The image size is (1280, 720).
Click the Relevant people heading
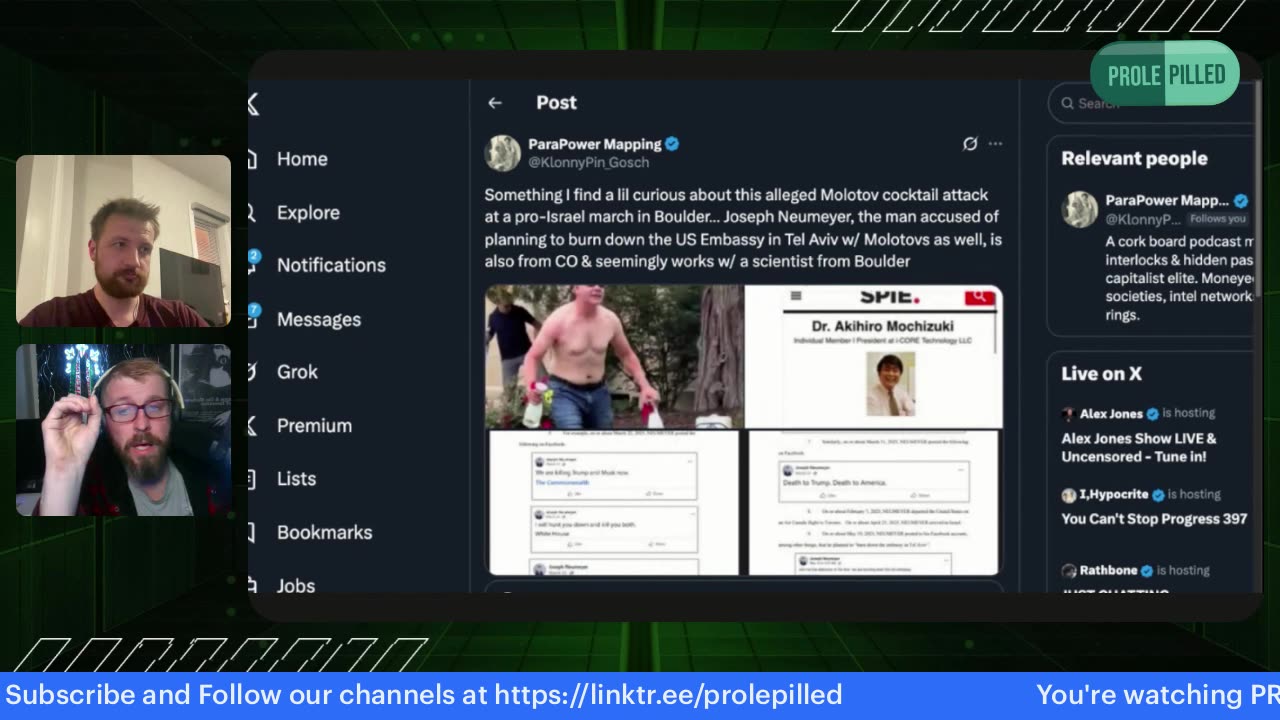[1134, 158]
